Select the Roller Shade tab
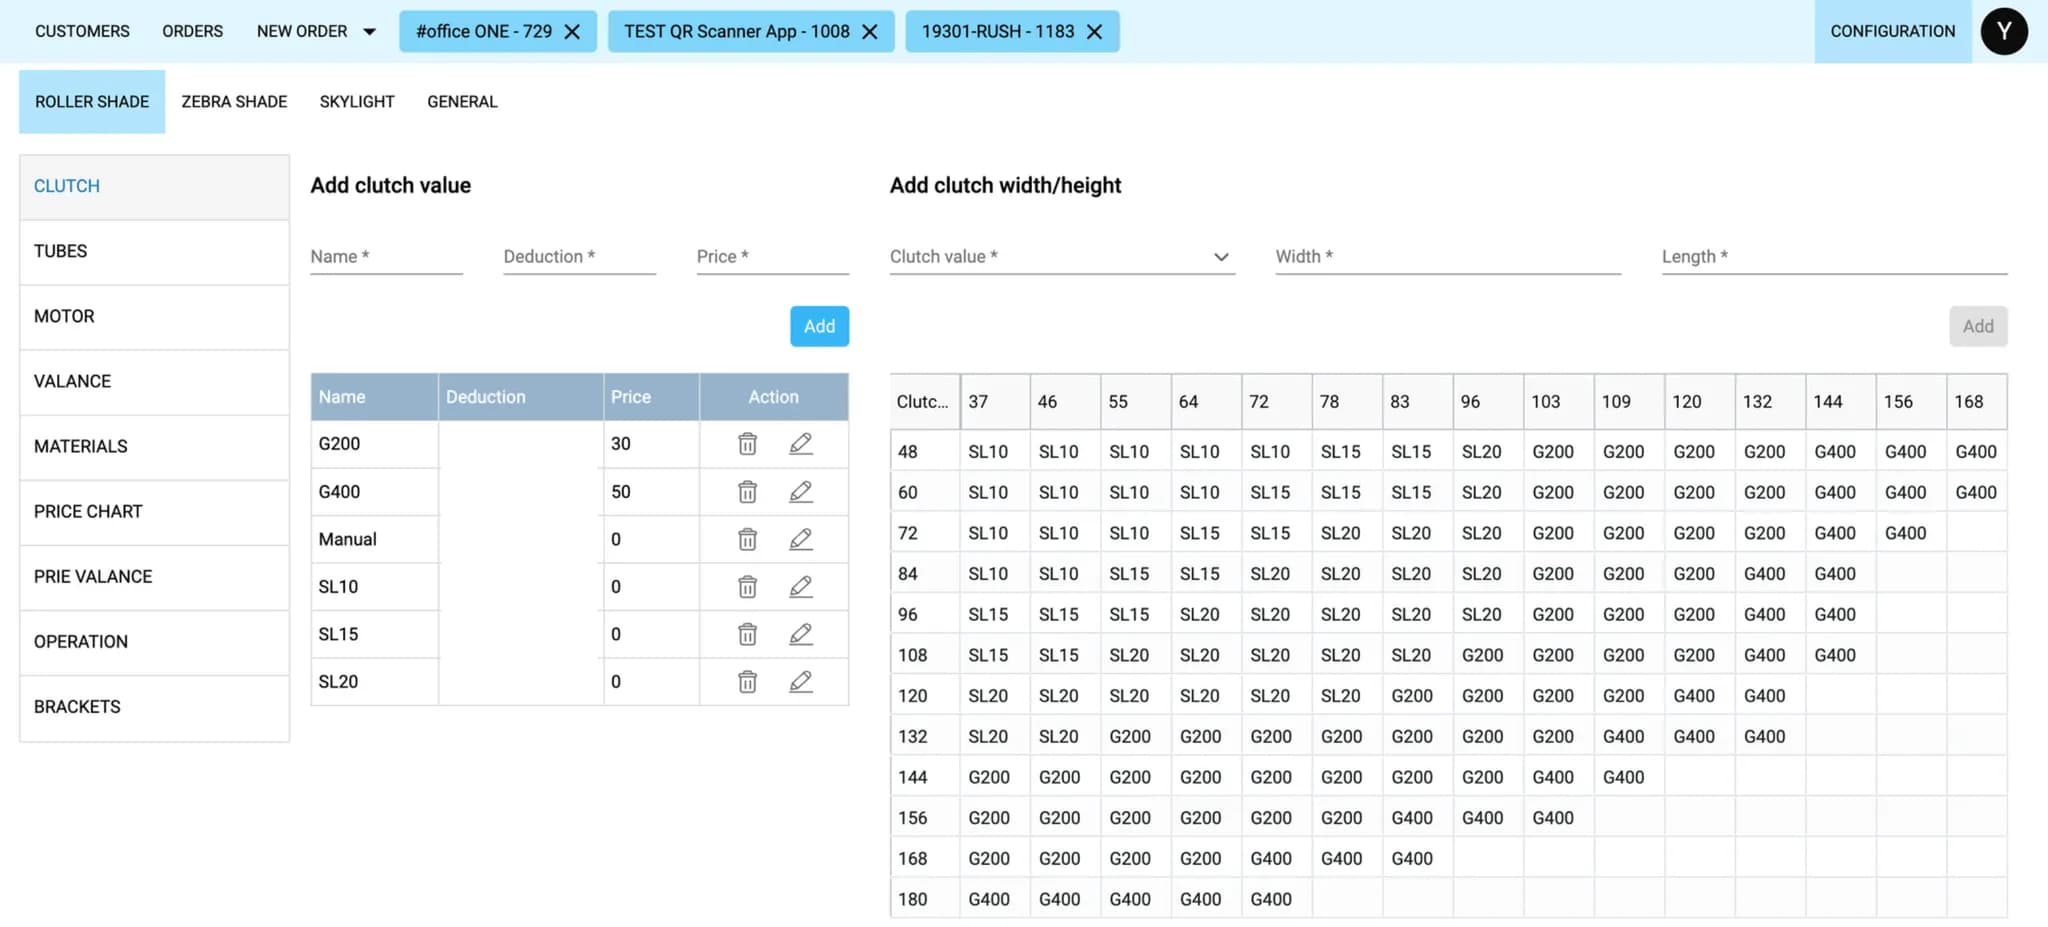The height and width of the screenshot is (927, 2048). click(92, 102)
